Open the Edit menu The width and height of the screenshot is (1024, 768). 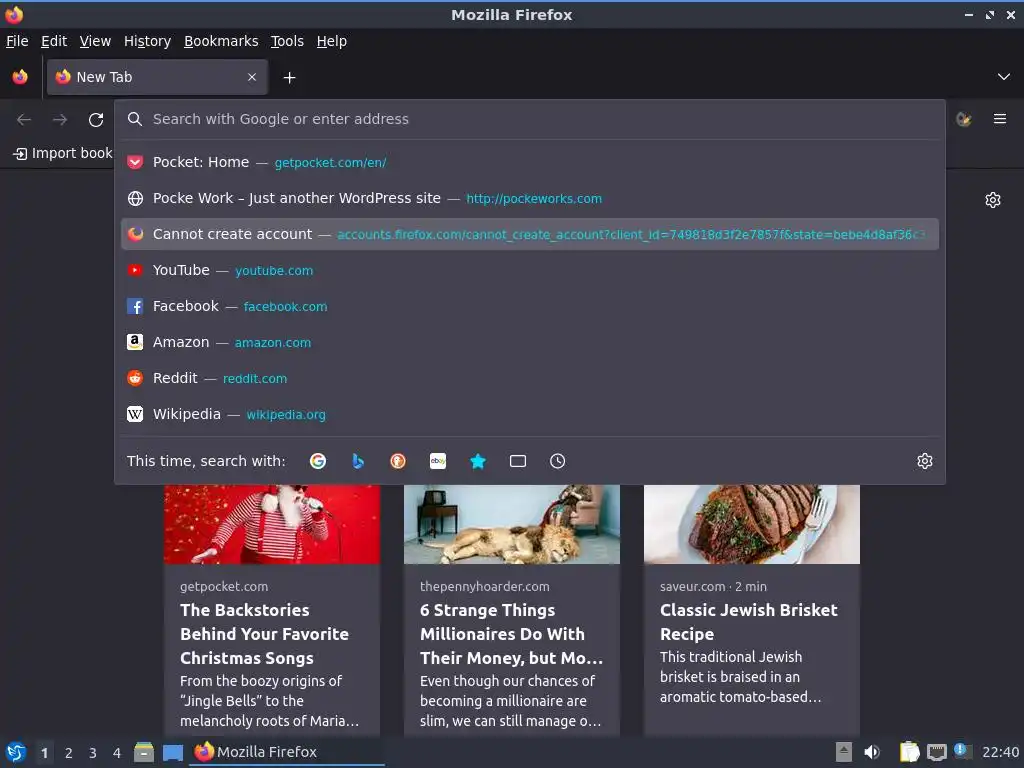tap(54, 41)
